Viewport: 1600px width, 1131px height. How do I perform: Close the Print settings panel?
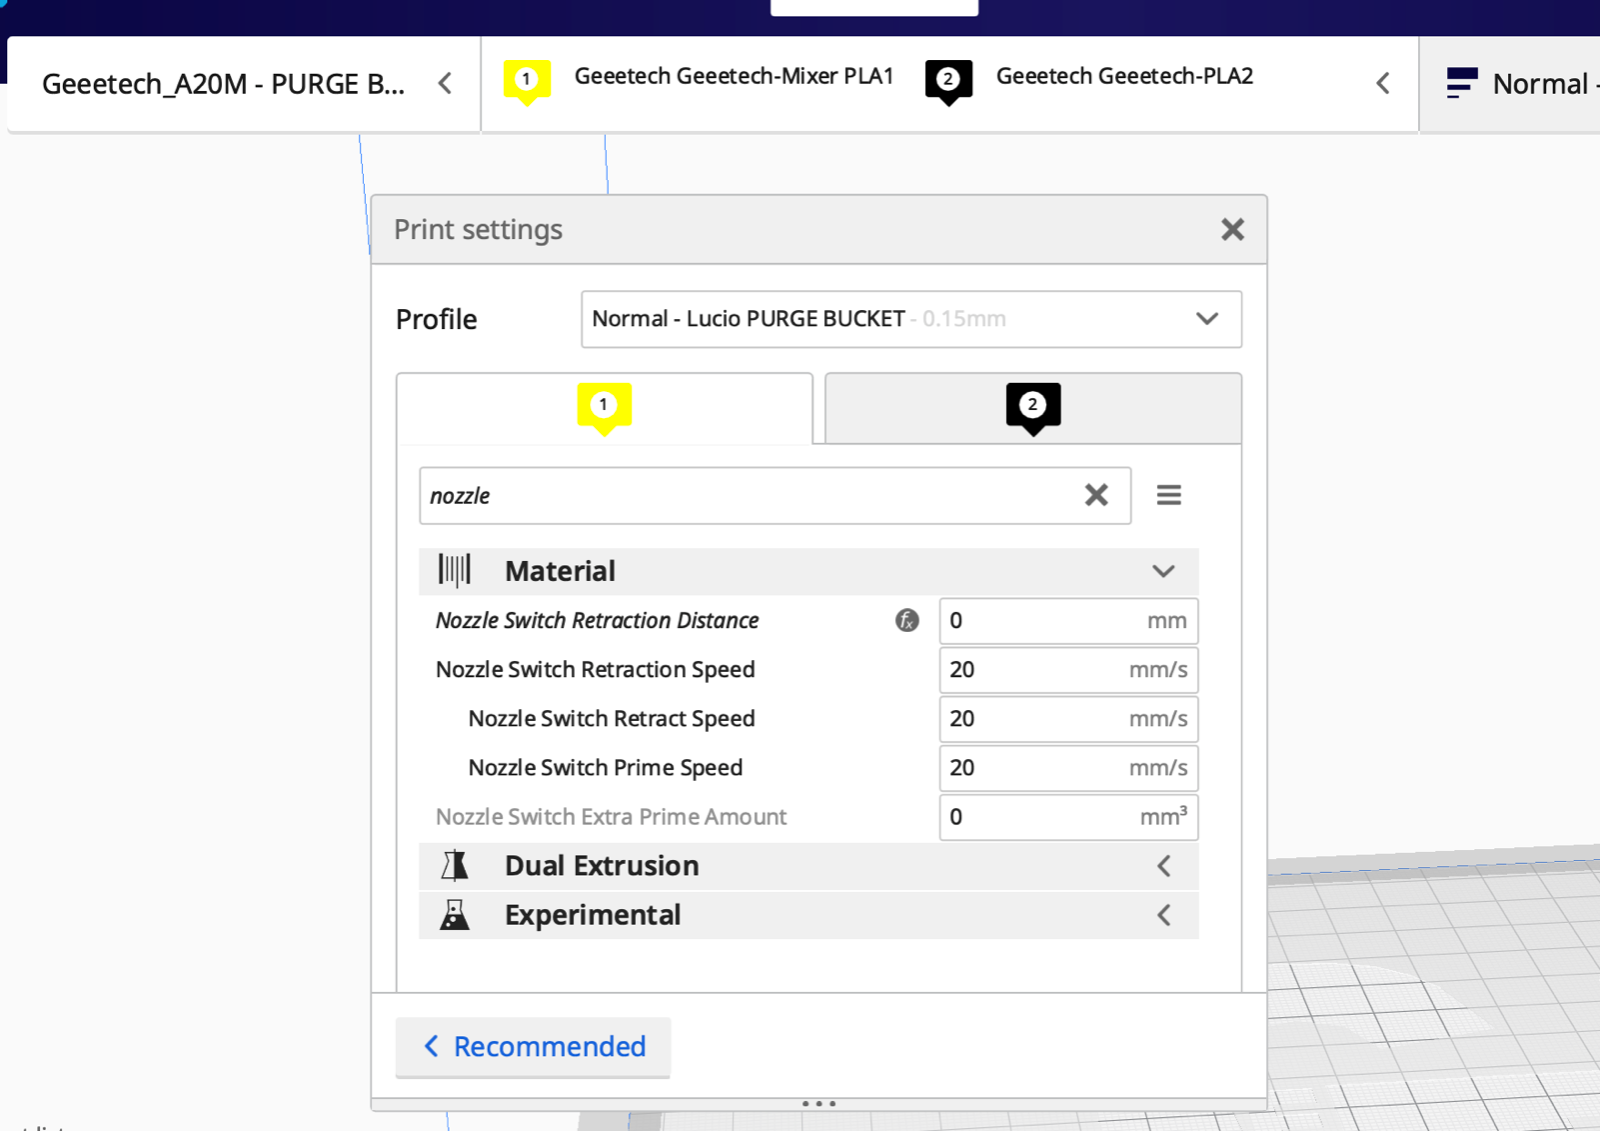click(x=1232, y=230)
